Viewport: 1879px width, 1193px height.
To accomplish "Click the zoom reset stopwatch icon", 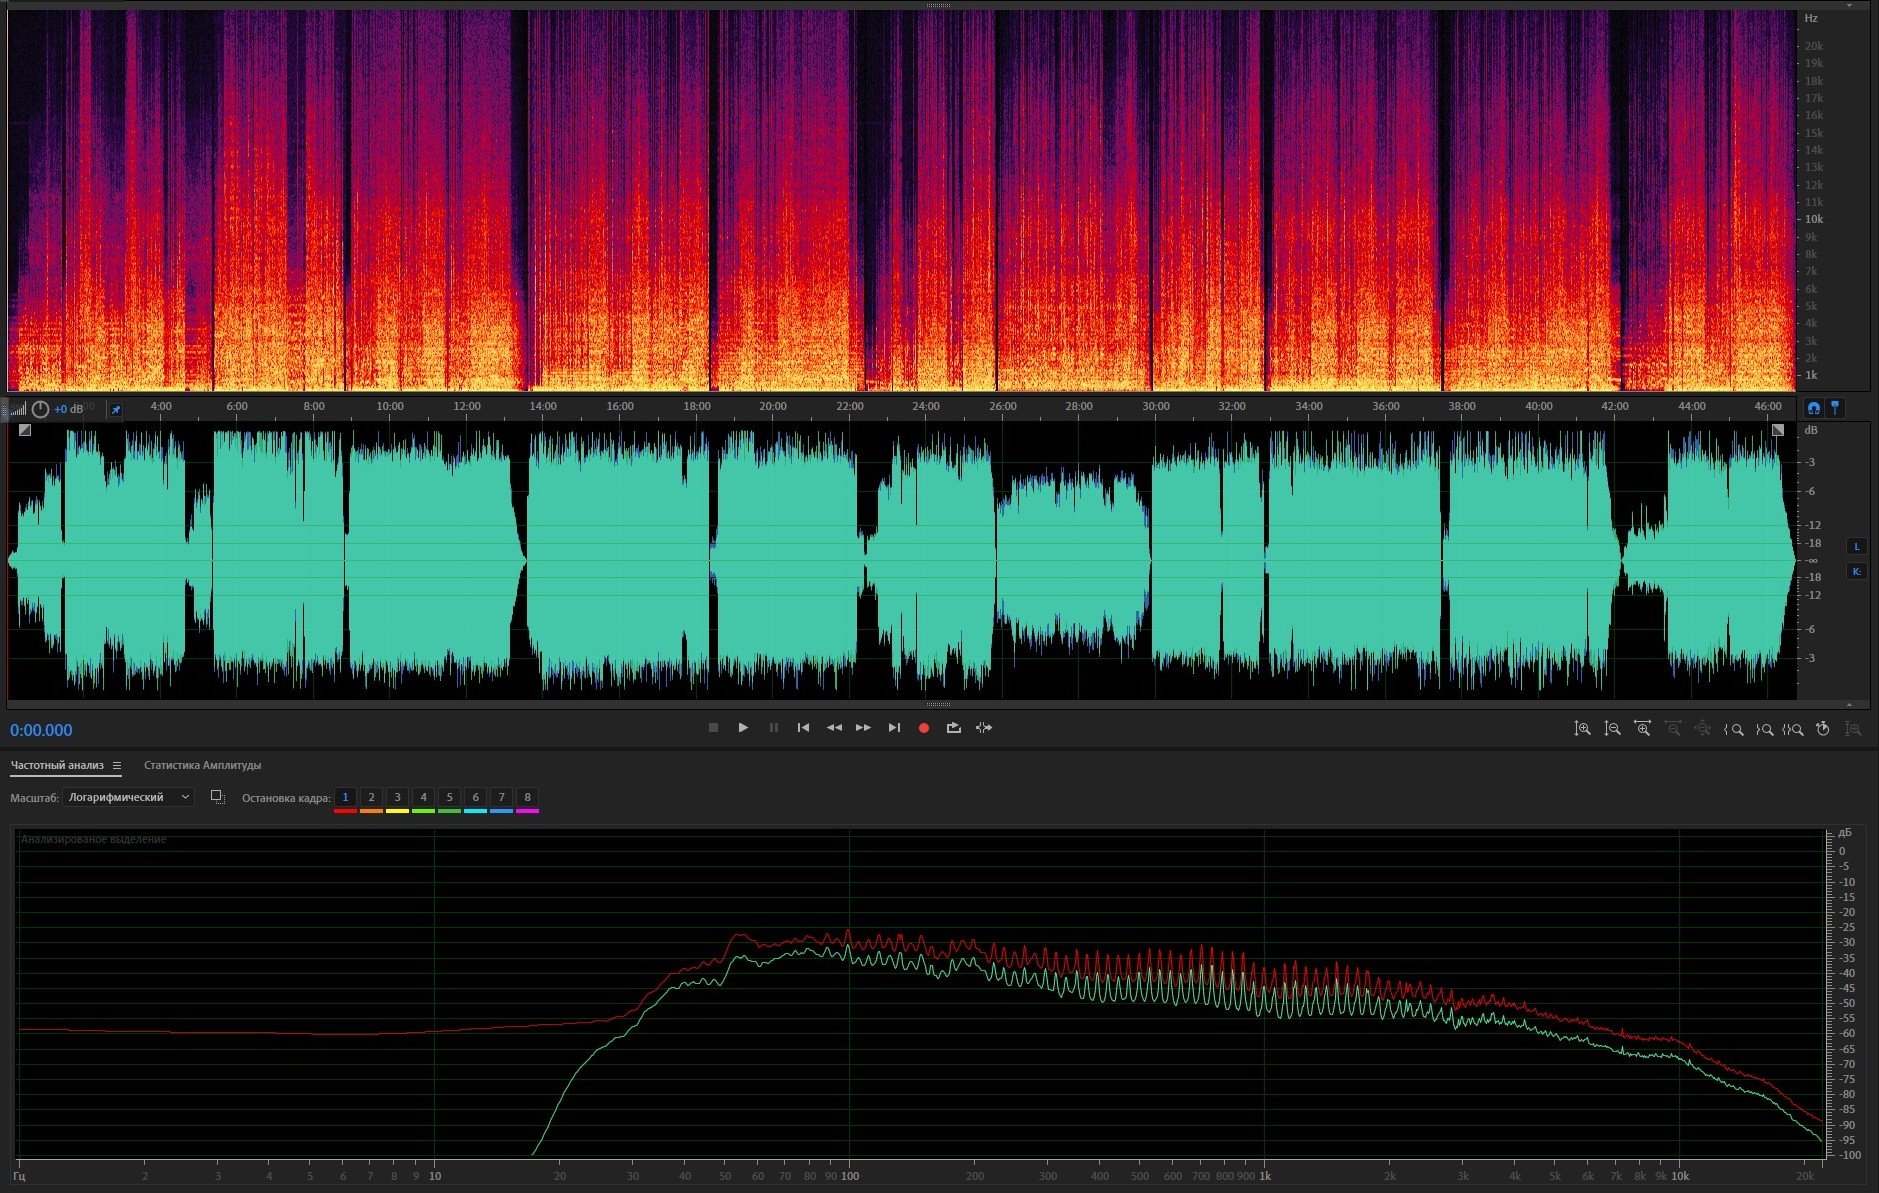I will click(1823, 729).
